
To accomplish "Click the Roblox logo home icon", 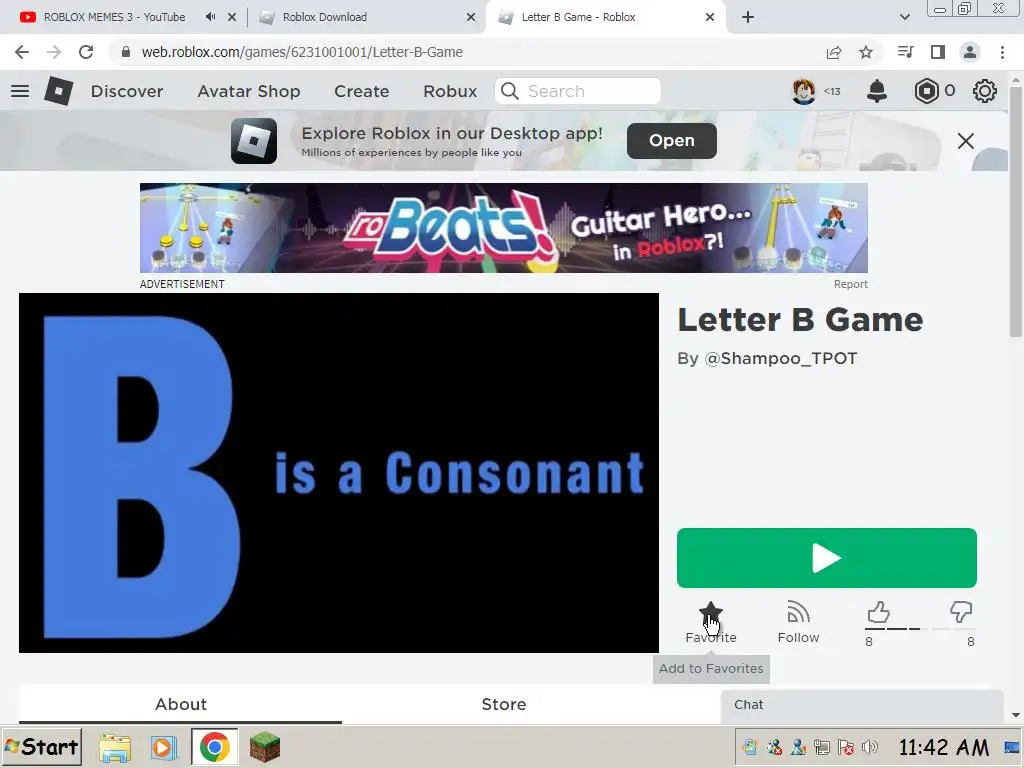I will (x=58, y=91).
